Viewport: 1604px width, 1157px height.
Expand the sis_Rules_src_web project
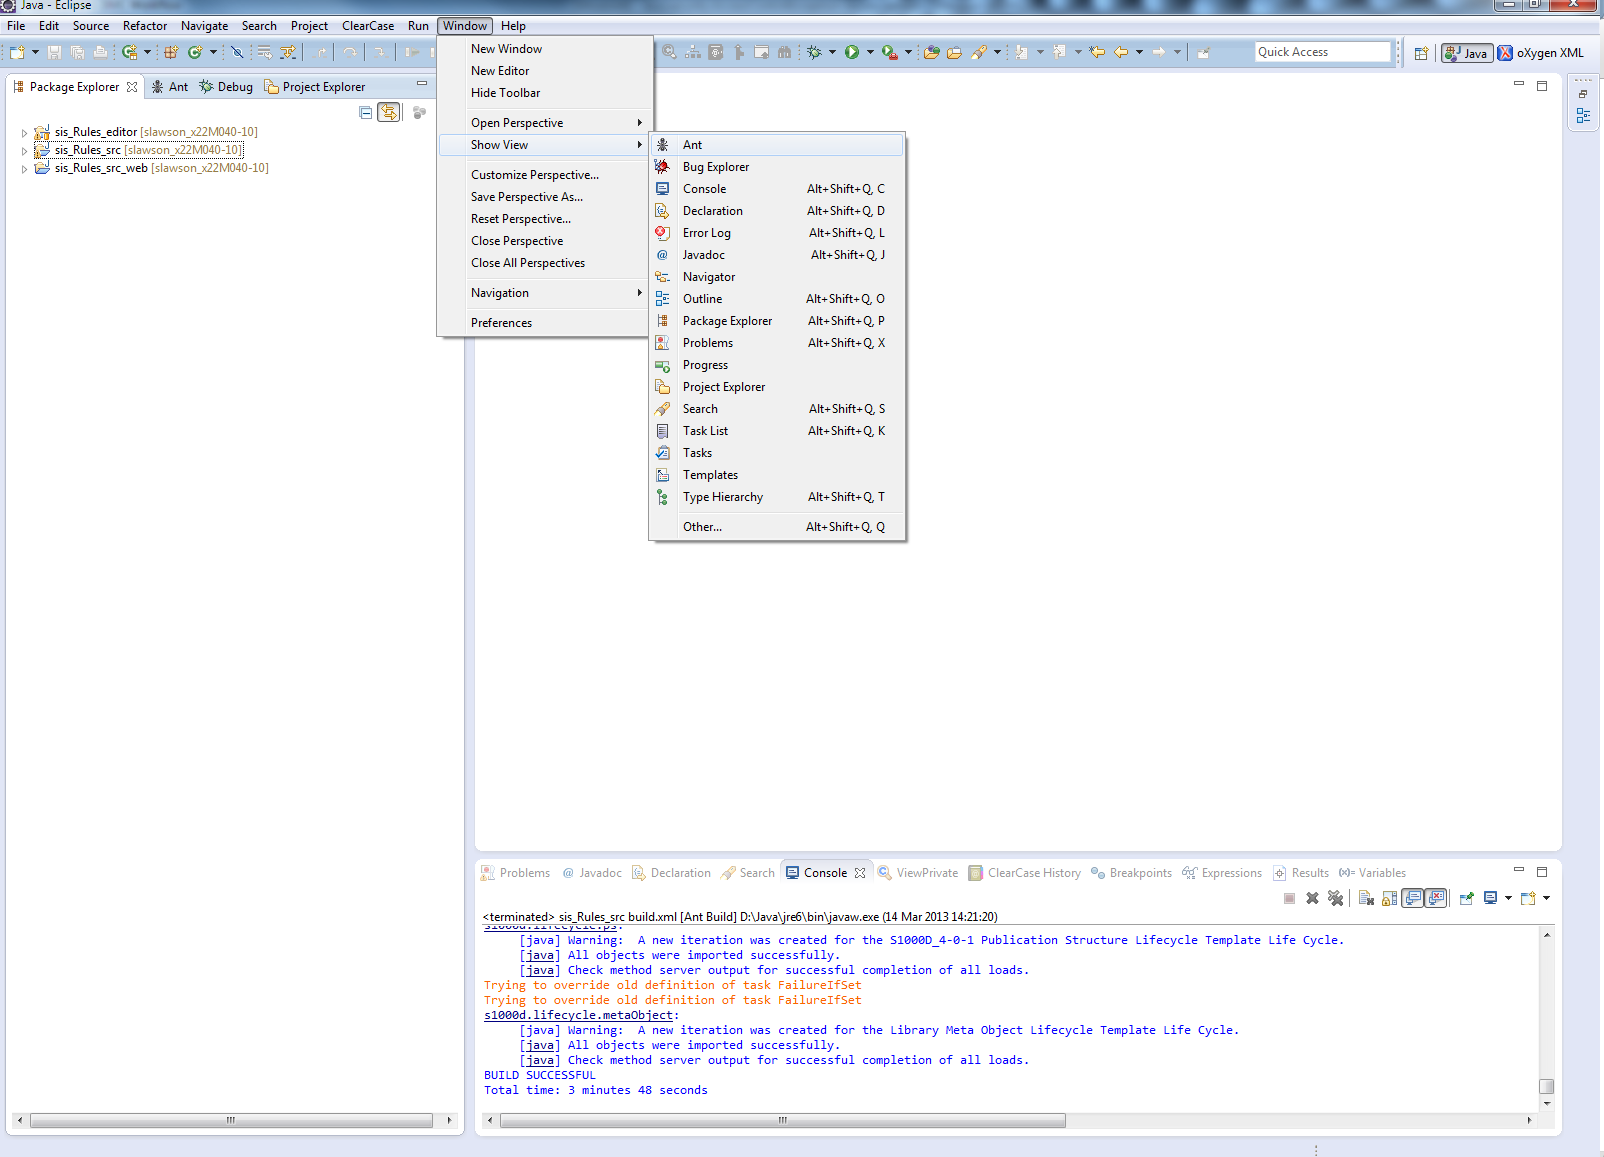[24, 169]
